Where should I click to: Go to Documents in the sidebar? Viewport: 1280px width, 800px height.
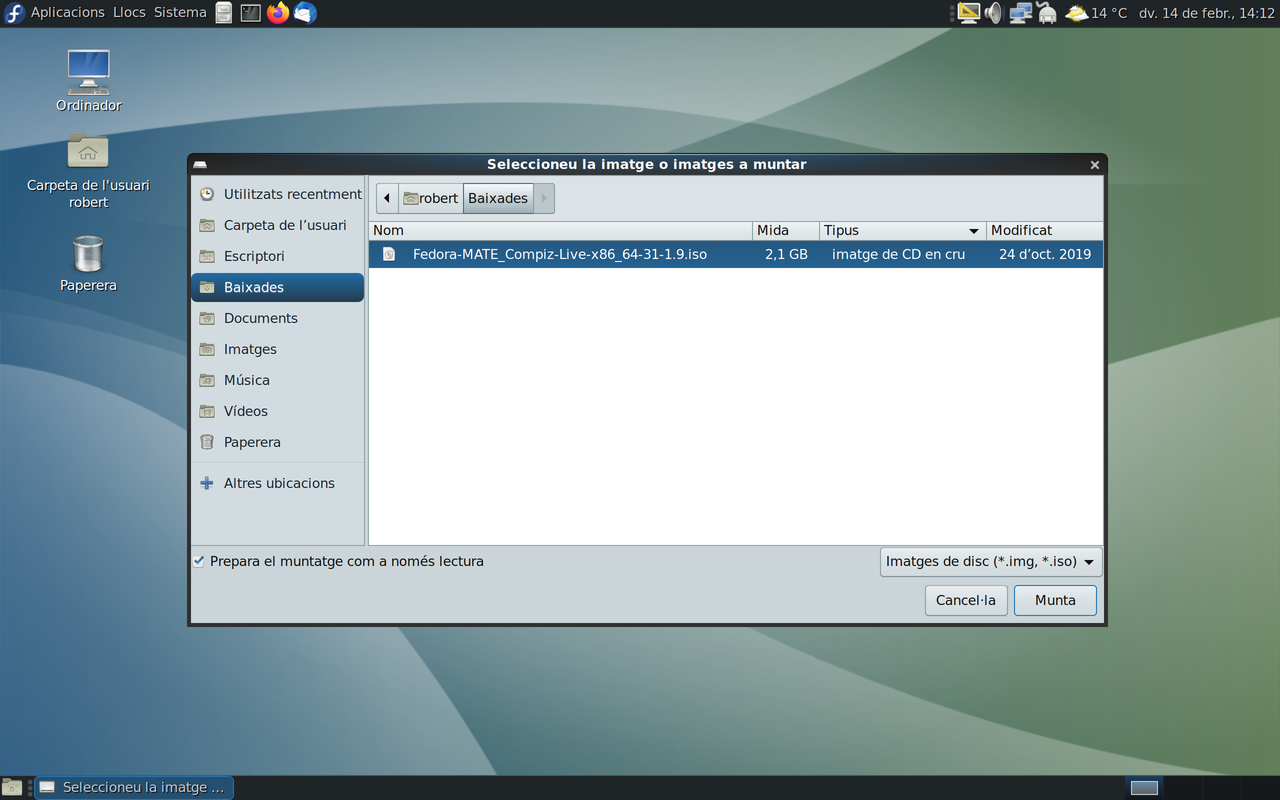277,318
